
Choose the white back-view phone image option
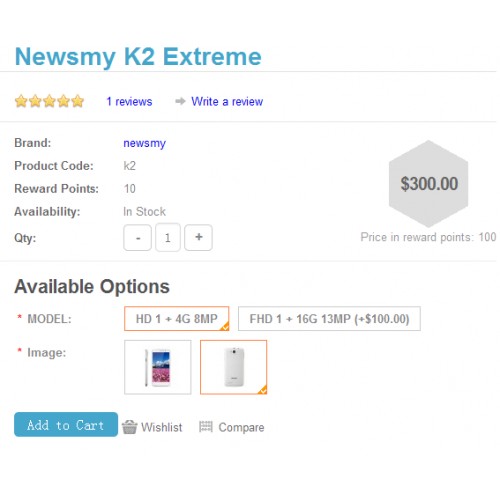click(234, 367)
